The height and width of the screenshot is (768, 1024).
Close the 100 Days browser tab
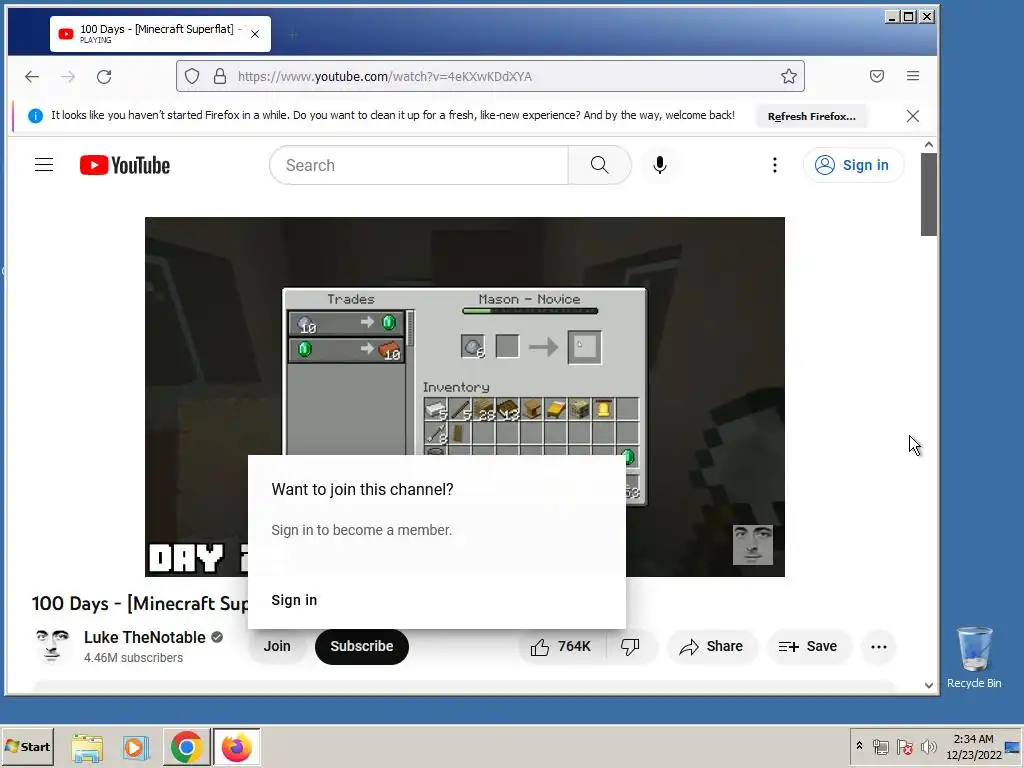[255, 34]
